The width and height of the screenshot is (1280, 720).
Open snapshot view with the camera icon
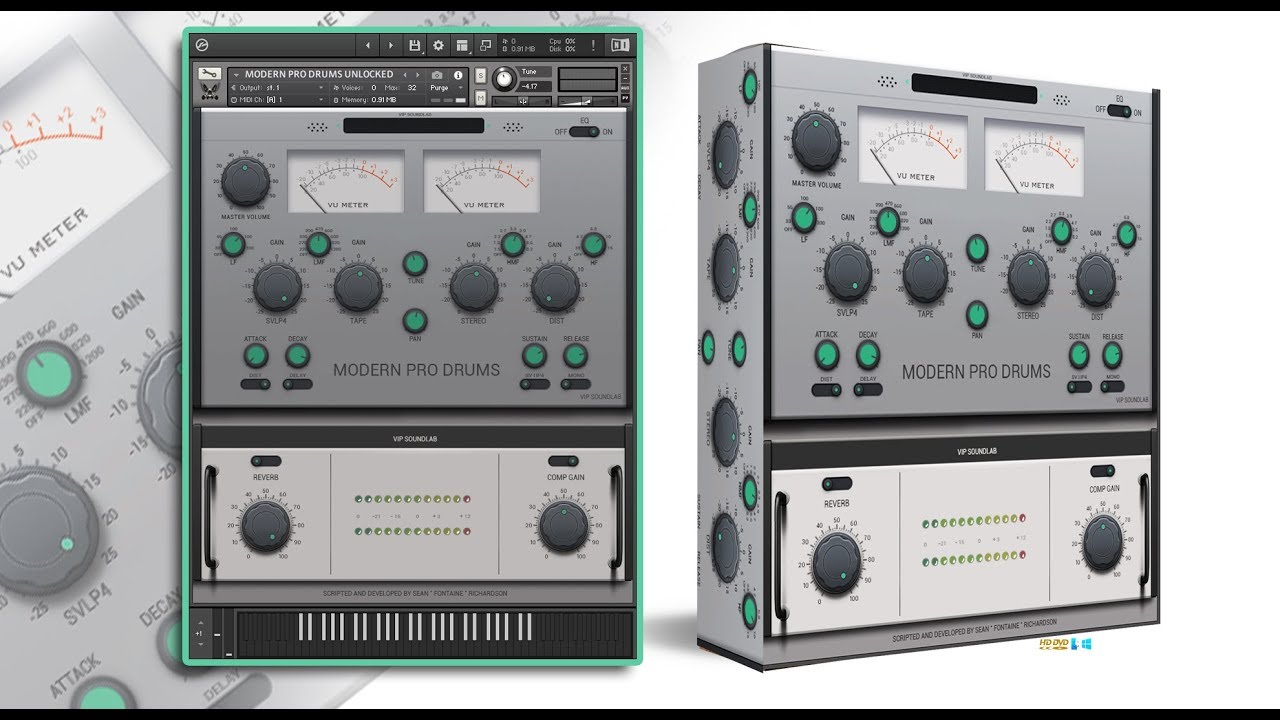click(x=437, y=75)
